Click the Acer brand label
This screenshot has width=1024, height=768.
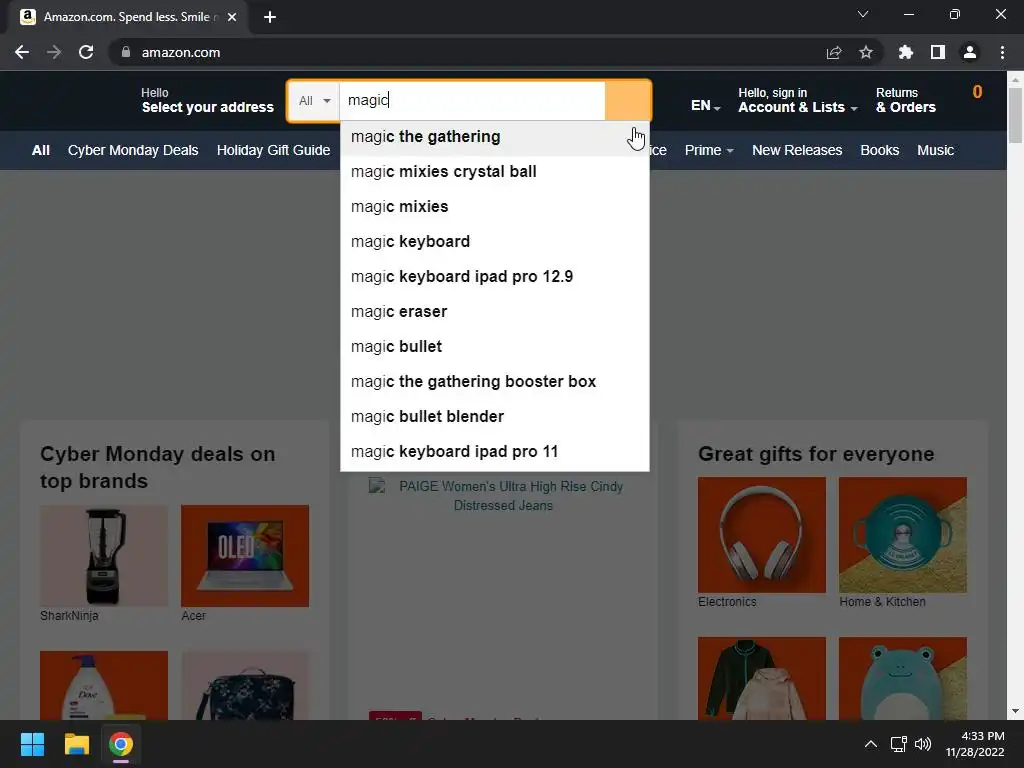193,616
